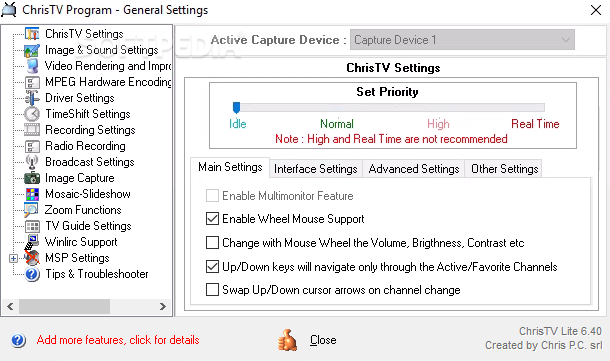
Task: Switch to Interface Settings tab
Action: tap(316, 169)
